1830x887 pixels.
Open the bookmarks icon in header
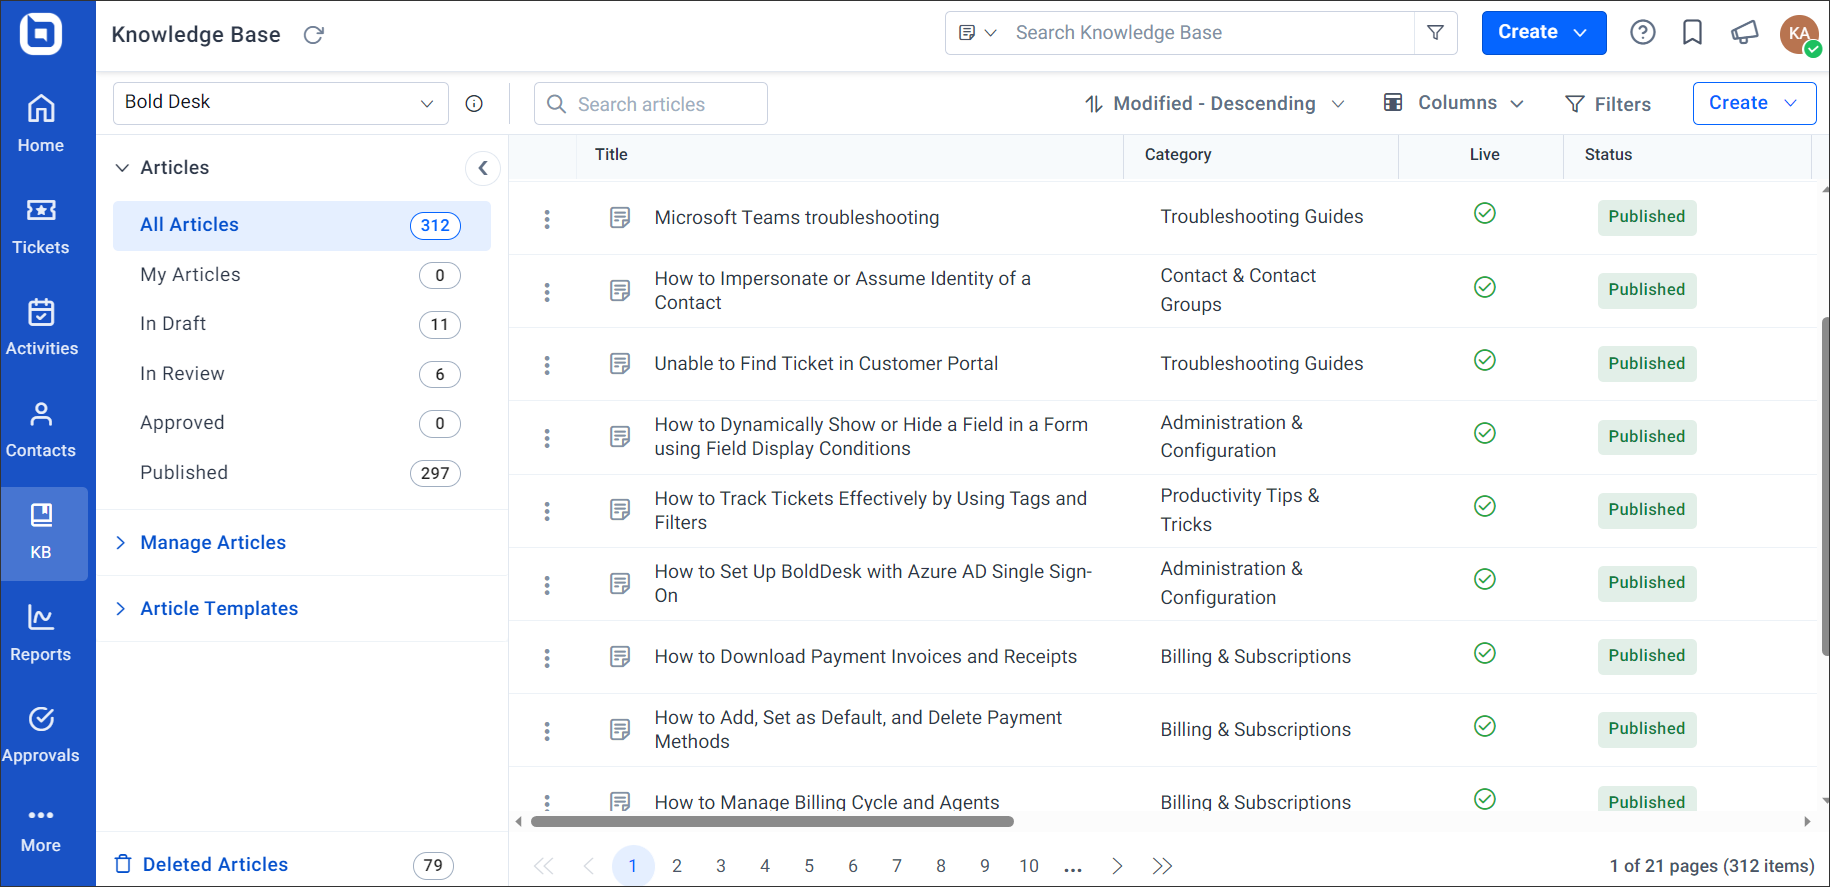click(1692, 33)
